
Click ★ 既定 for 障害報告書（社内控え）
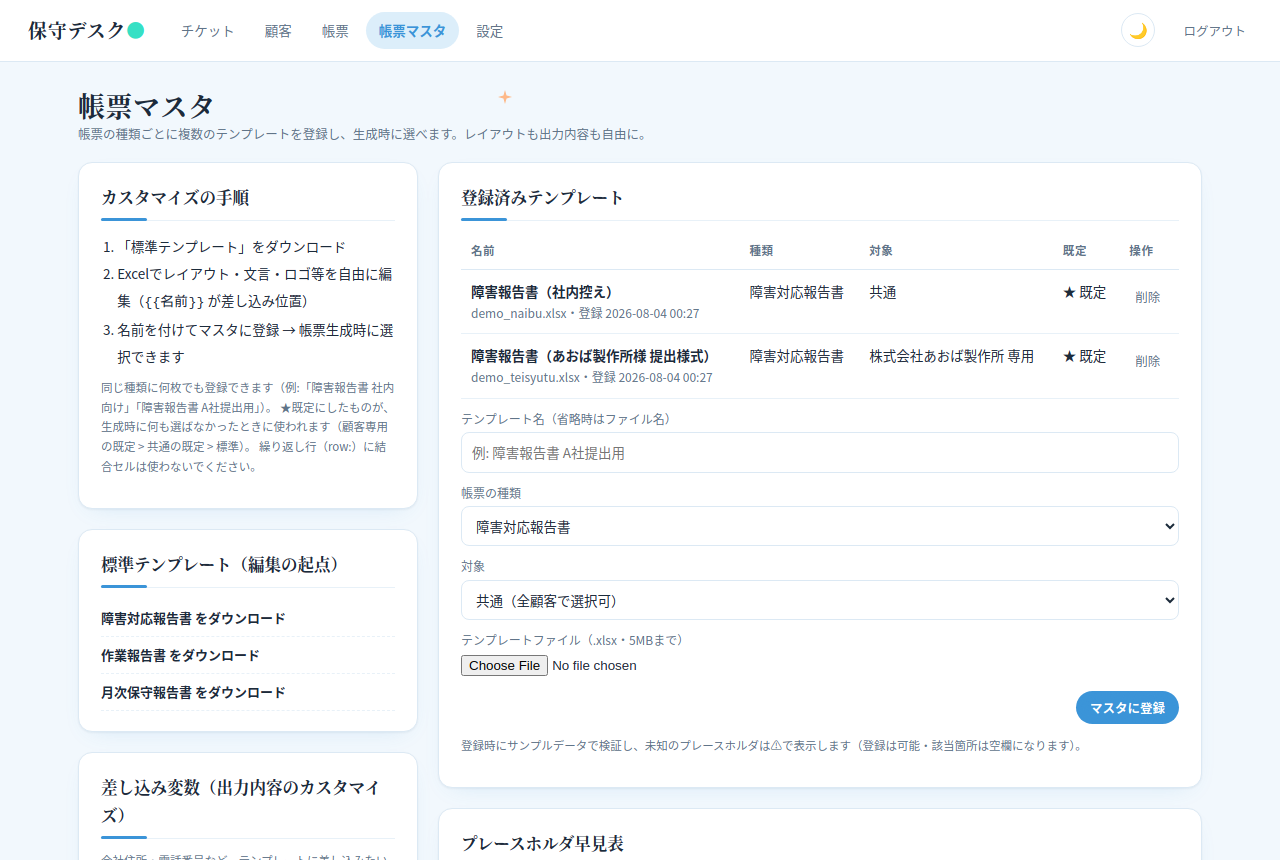point(1084,293)
